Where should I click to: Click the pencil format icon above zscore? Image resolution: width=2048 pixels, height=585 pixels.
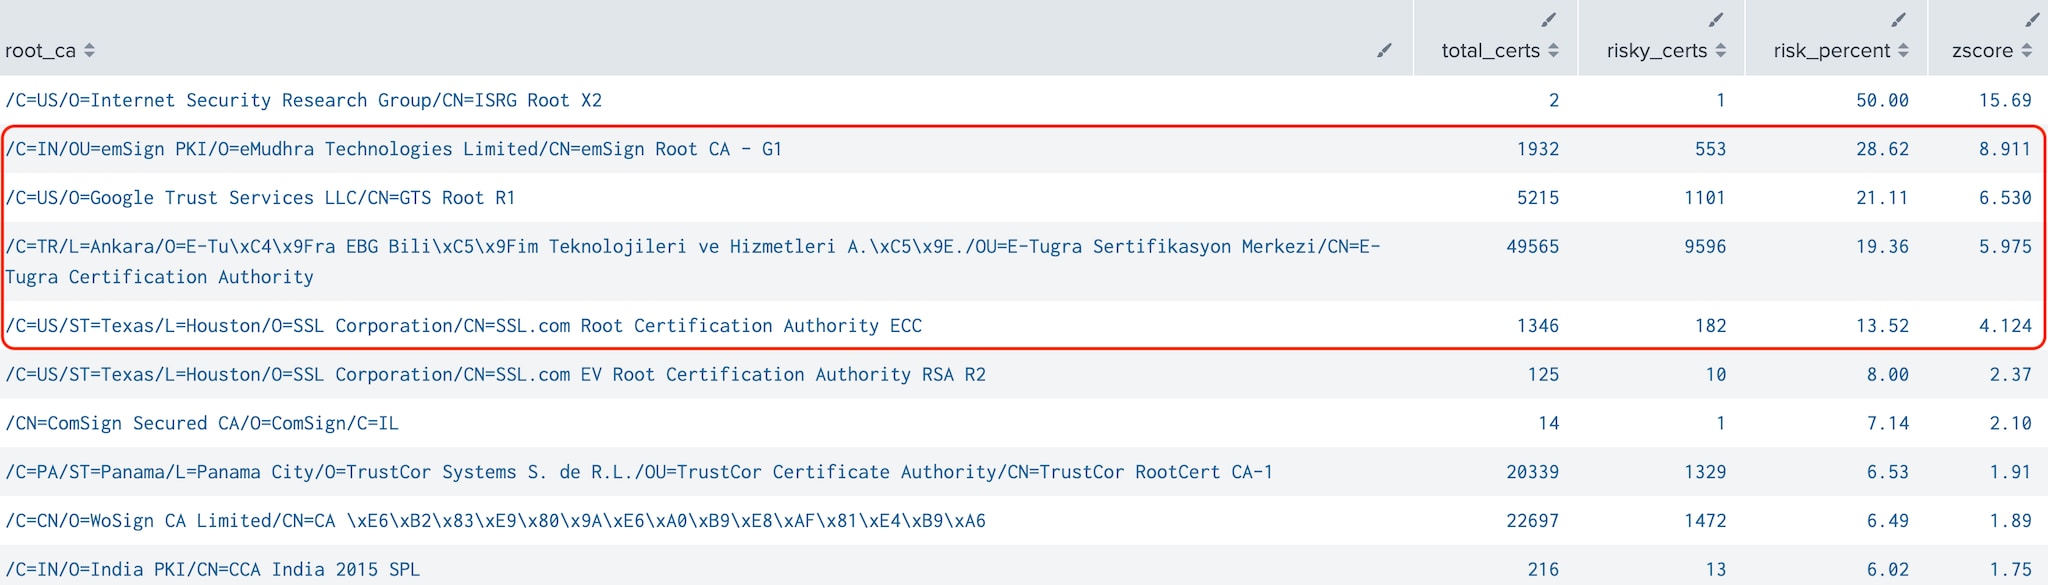click(x=2032, y=19)
